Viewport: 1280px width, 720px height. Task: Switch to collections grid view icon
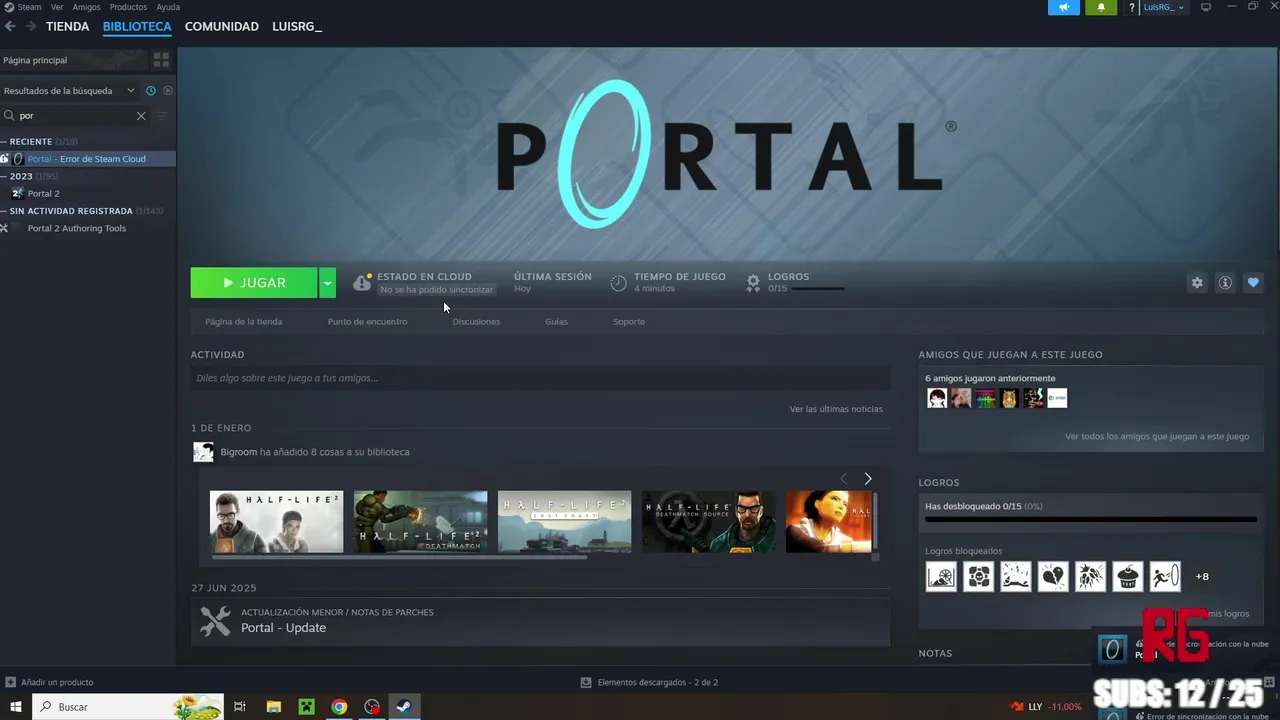pos(161,60)
